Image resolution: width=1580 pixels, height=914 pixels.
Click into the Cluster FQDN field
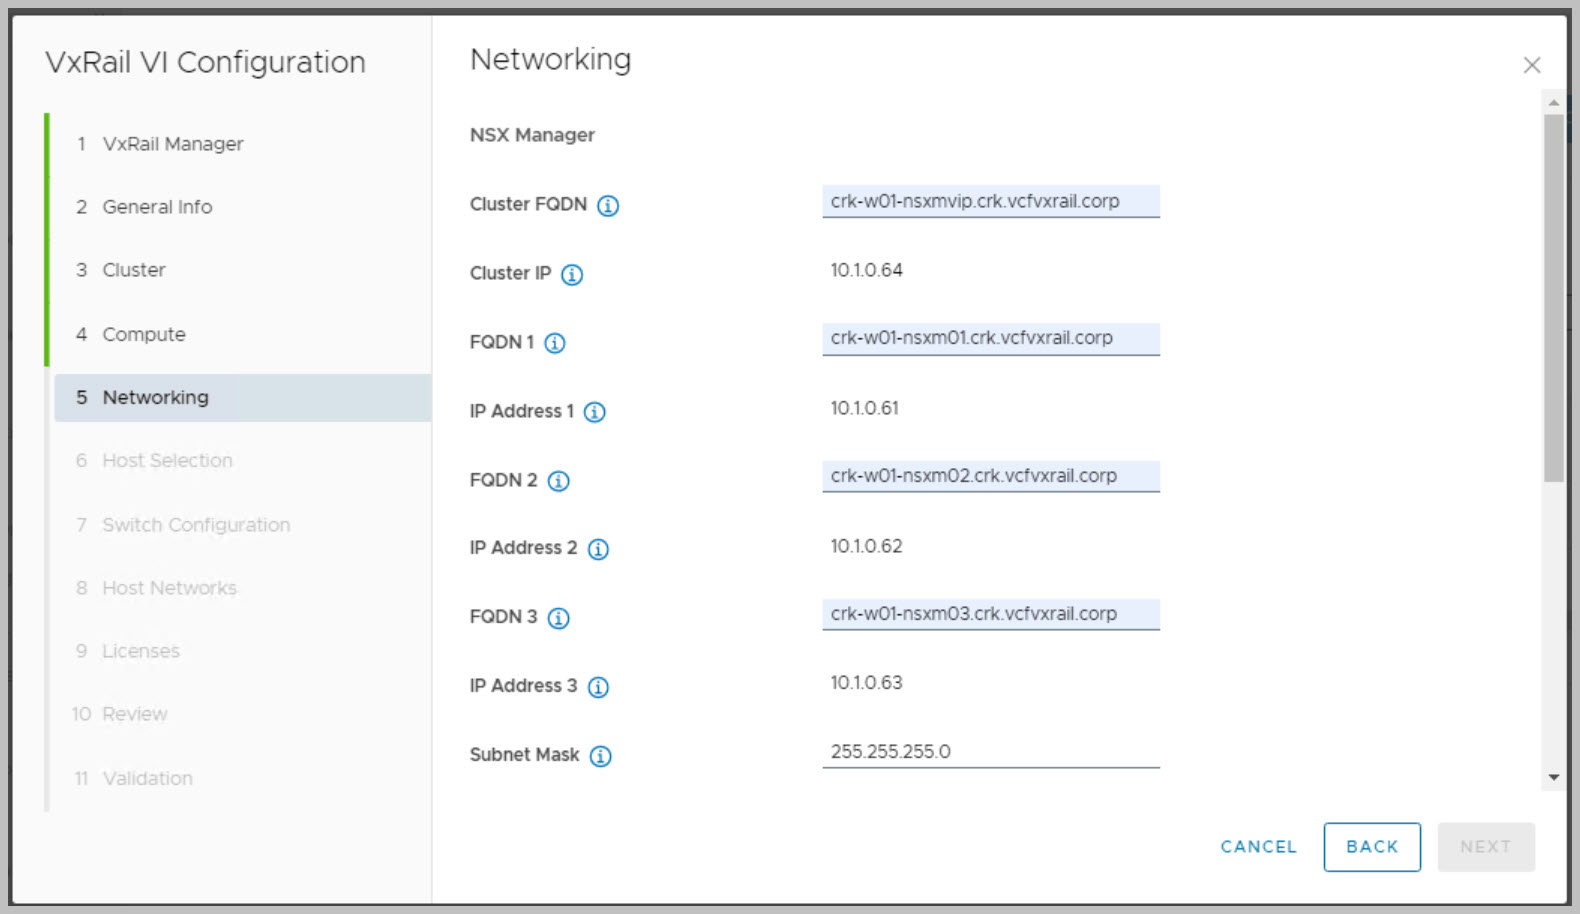coord(990,201)
